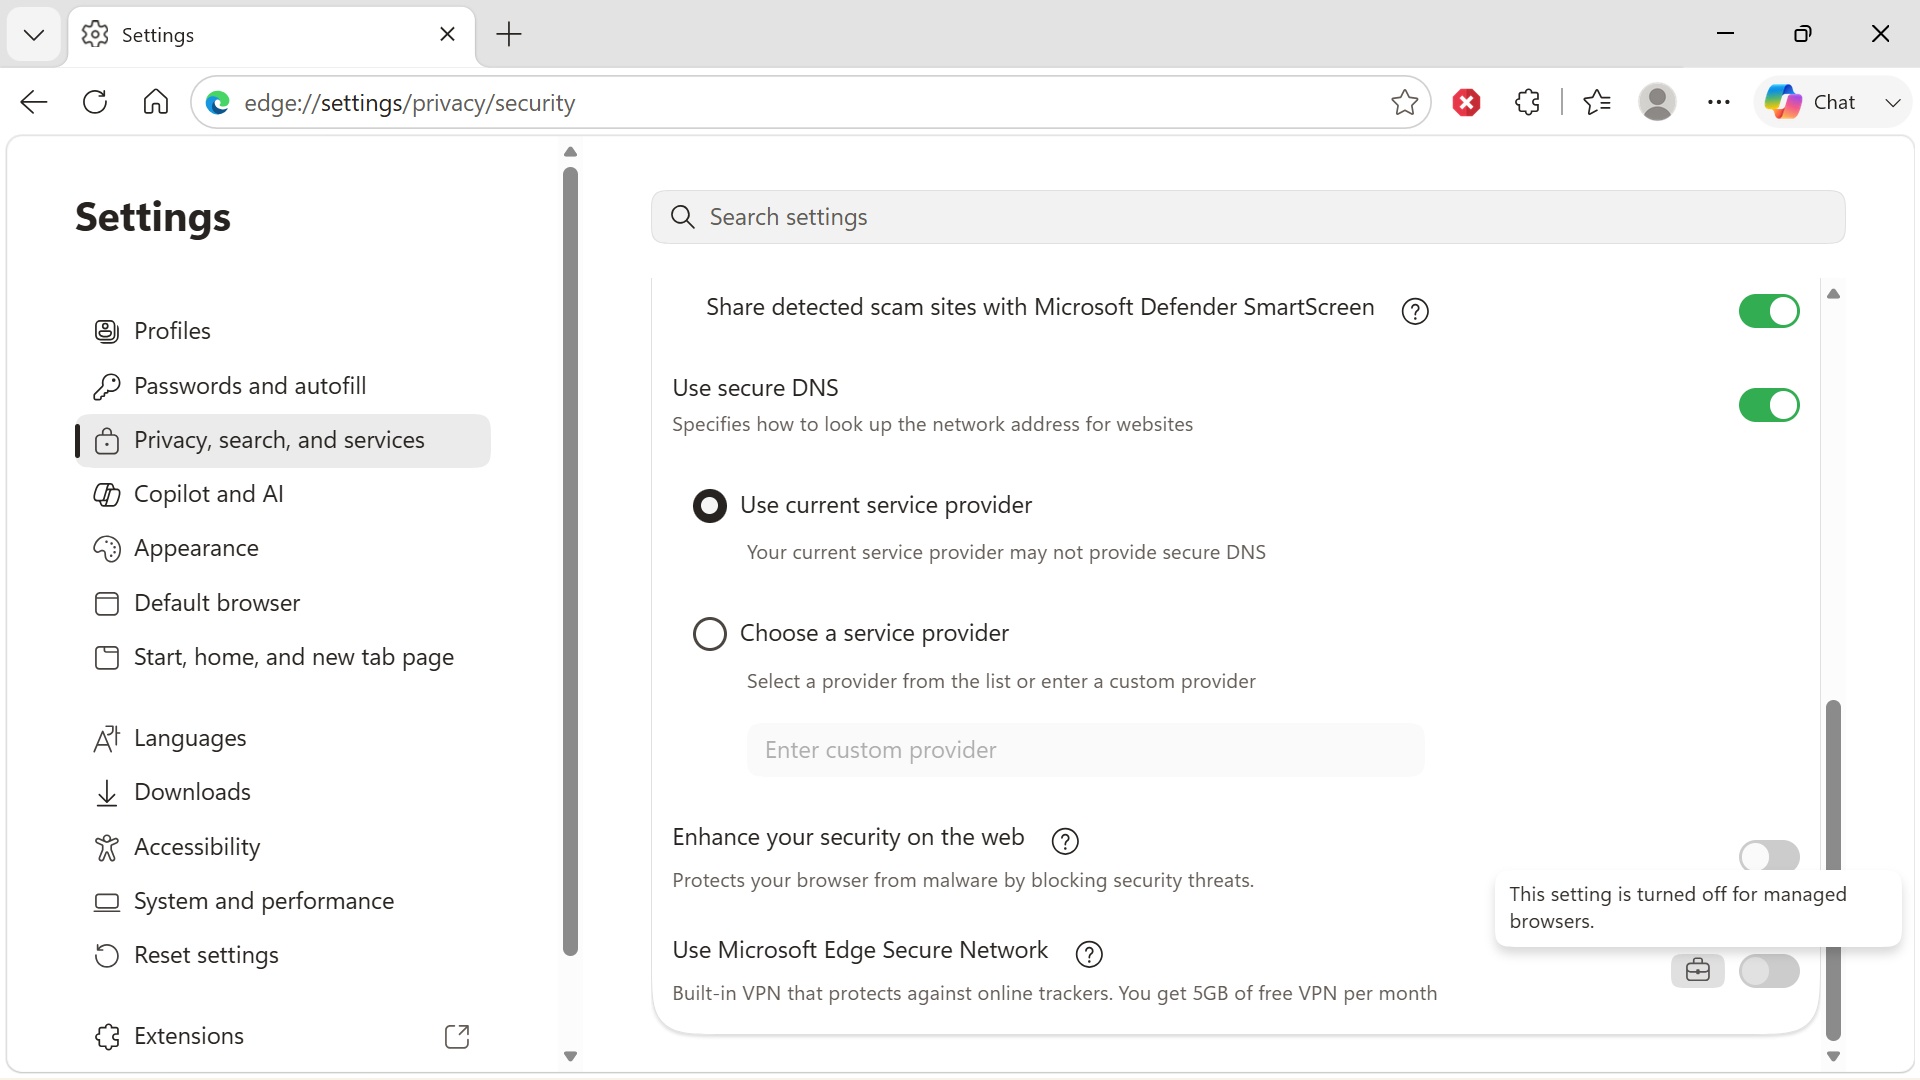Viewport: 1920px width, 1080px height.
Task: Go back using the browser back arrow
Action: [x=34, y=102]
